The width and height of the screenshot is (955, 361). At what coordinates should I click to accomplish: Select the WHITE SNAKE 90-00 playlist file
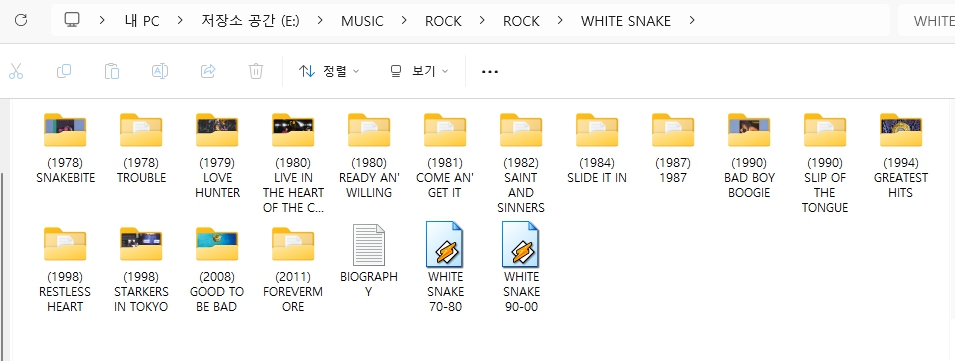(x=521, y=268)
